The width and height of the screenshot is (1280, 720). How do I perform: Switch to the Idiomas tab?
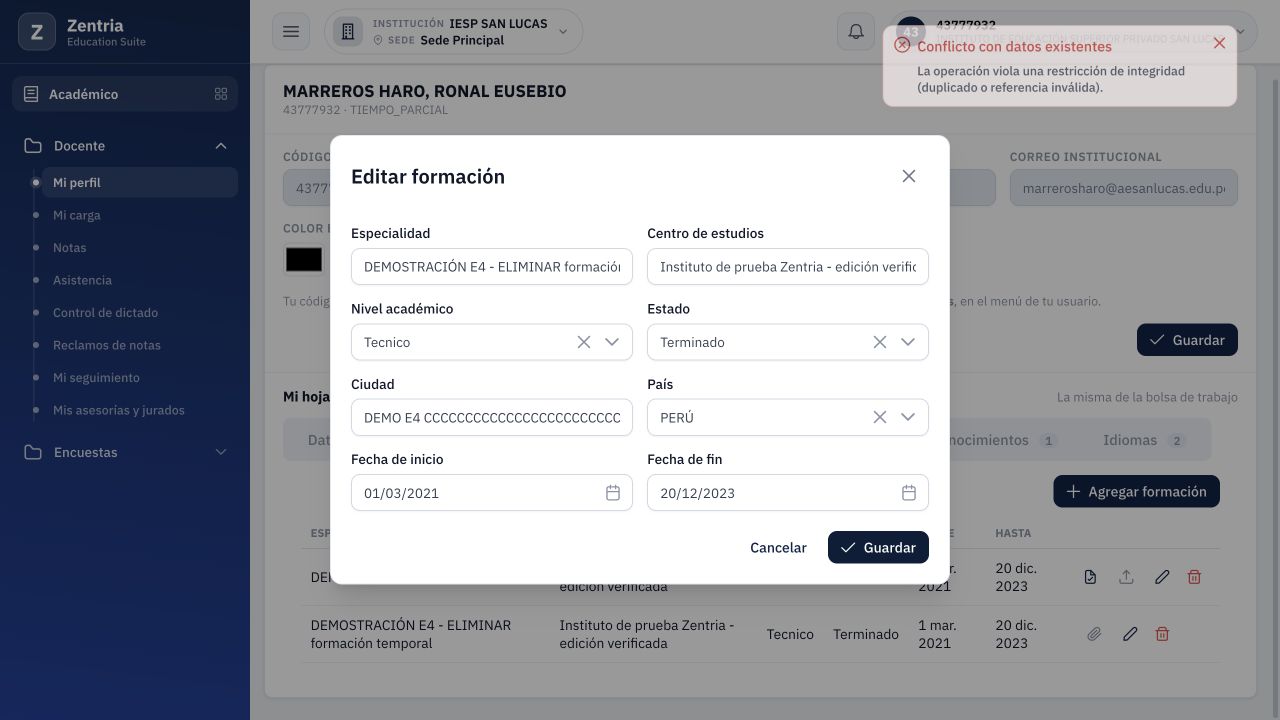(x=1143, y=440)
